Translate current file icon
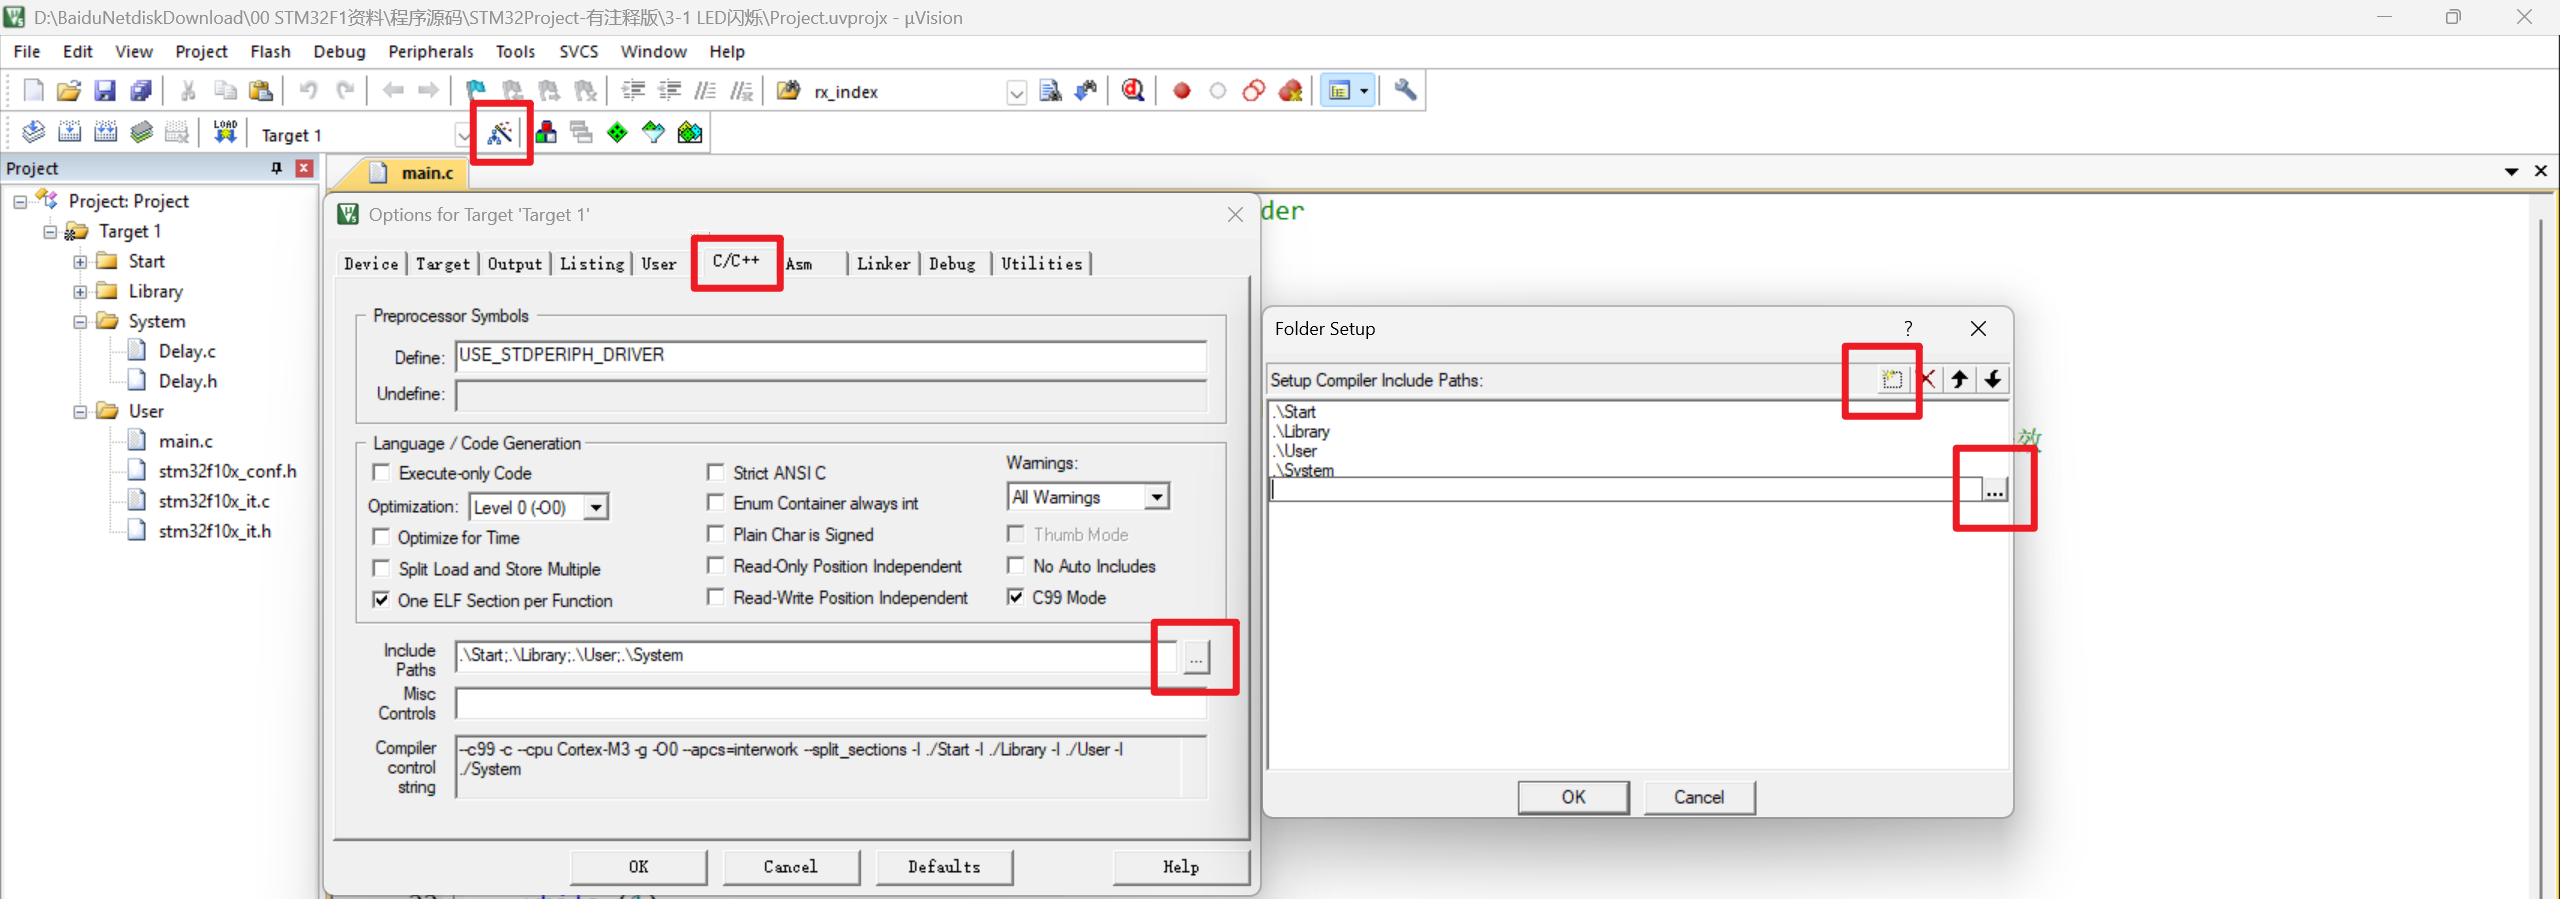The height and width of the screenshot is (899, 2560). click(x=33, y=133)
